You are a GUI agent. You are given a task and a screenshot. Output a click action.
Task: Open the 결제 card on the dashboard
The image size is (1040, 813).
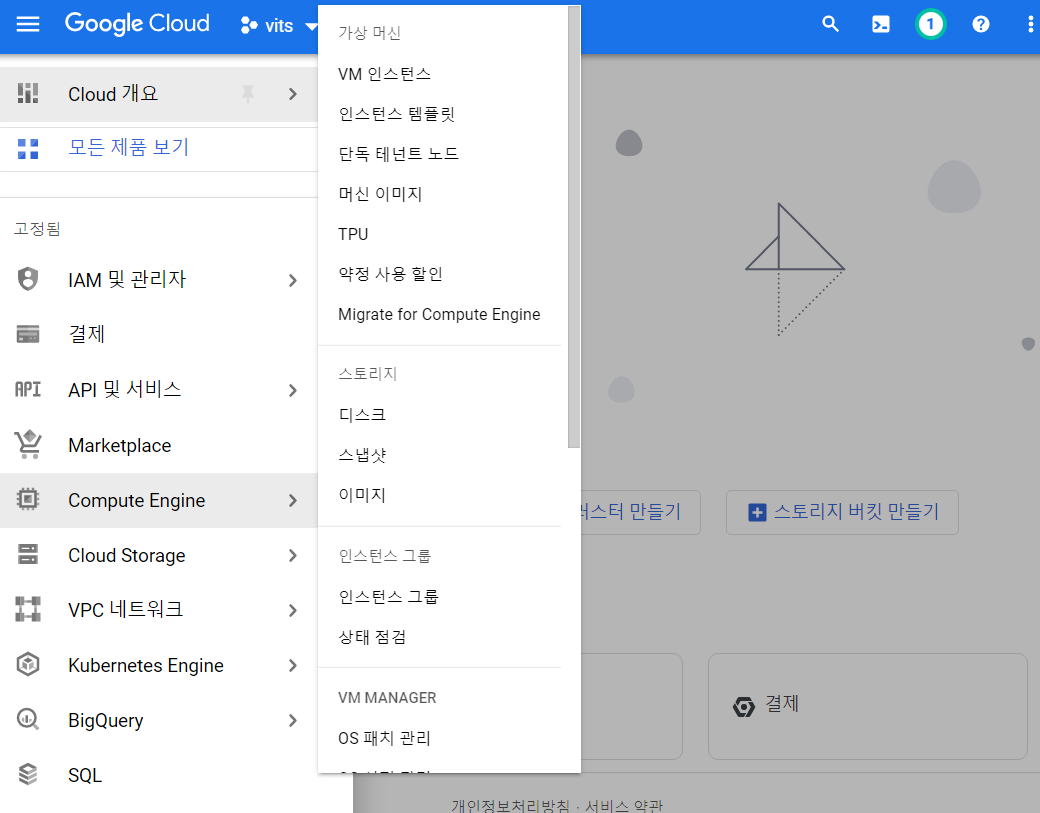point(868,706)
